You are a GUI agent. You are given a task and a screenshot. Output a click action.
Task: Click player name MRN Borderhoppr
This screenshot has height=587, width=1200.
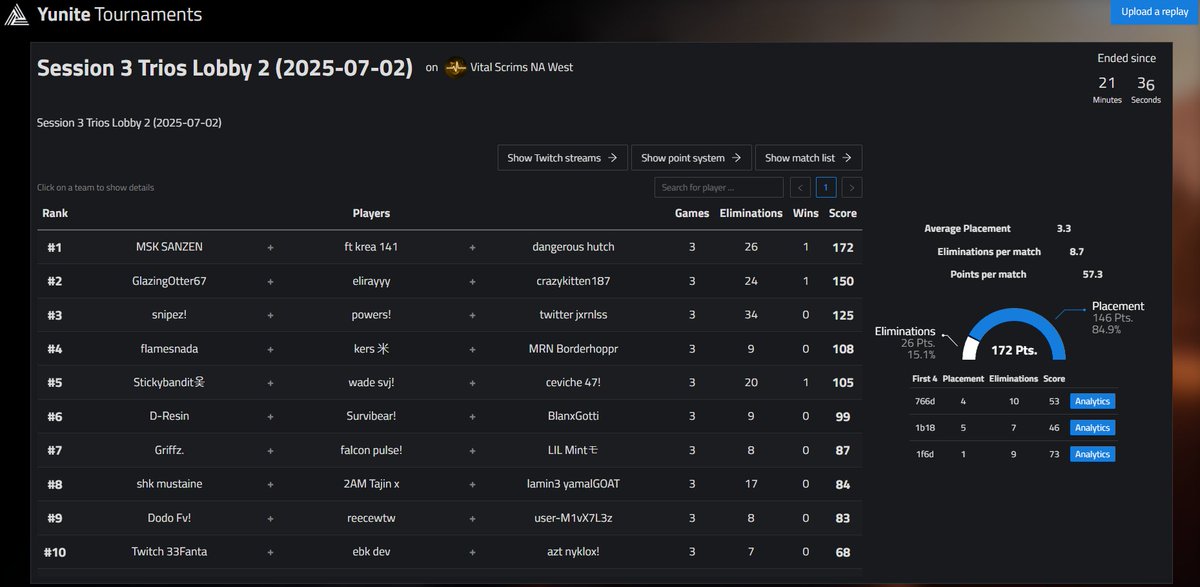(x=573, y=349)
